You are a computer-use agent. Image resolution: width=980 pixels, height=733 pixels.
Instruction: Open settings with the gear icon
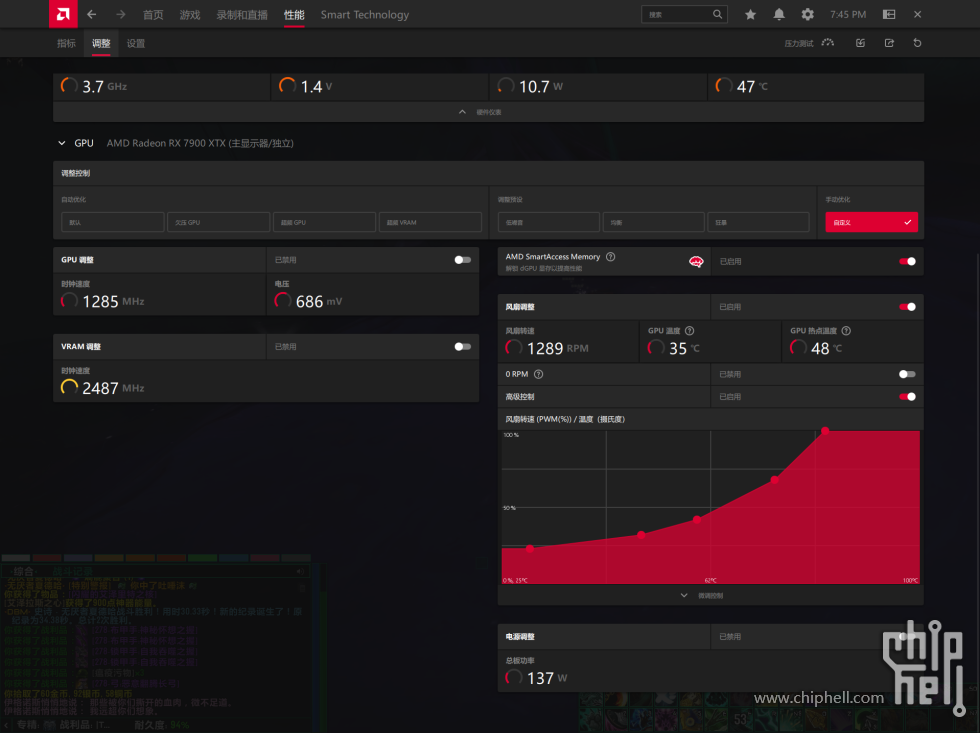[808, 14]
